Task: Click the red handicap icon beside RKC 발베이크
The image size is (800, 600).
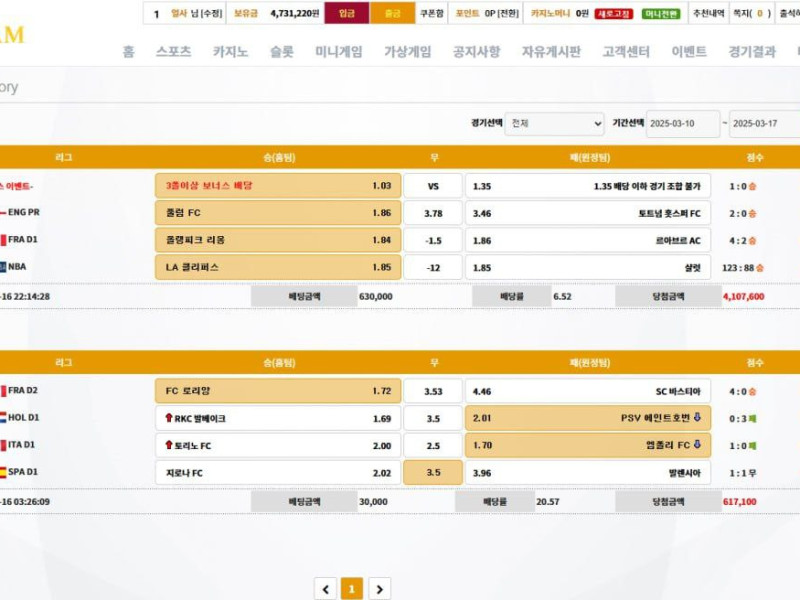Action: [x=167, y=418]
